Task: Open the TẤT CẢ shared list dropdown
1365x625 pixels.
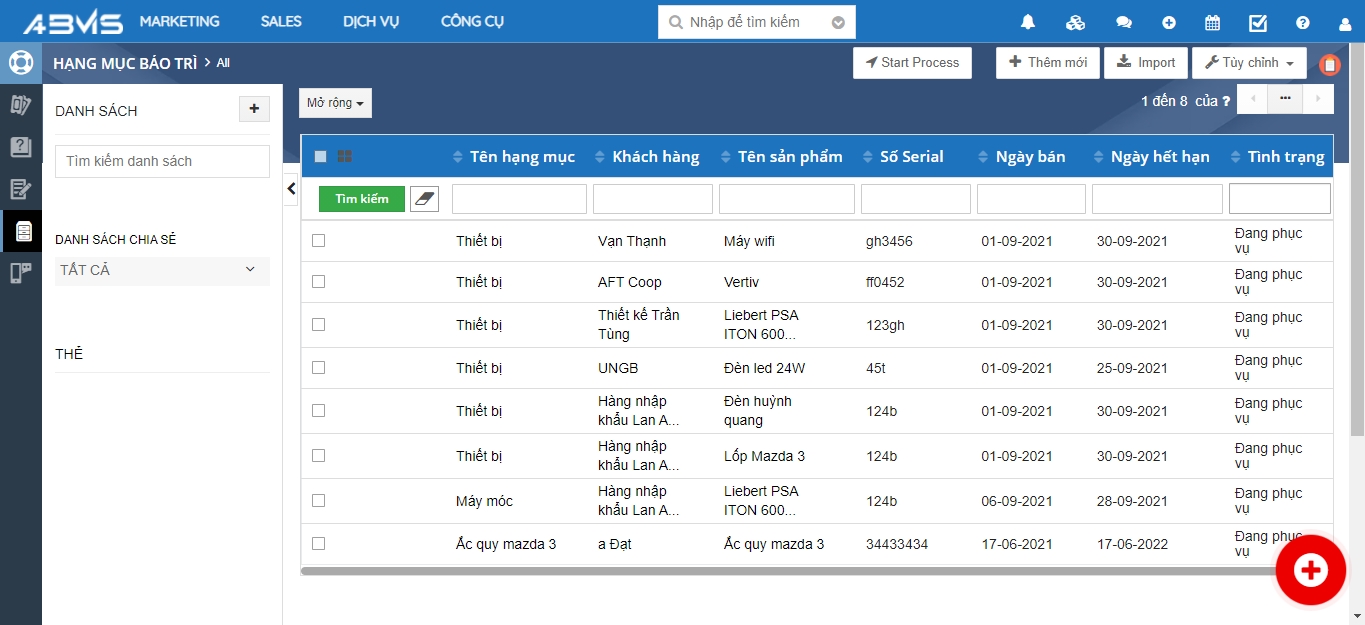Action: click(162, 270)
